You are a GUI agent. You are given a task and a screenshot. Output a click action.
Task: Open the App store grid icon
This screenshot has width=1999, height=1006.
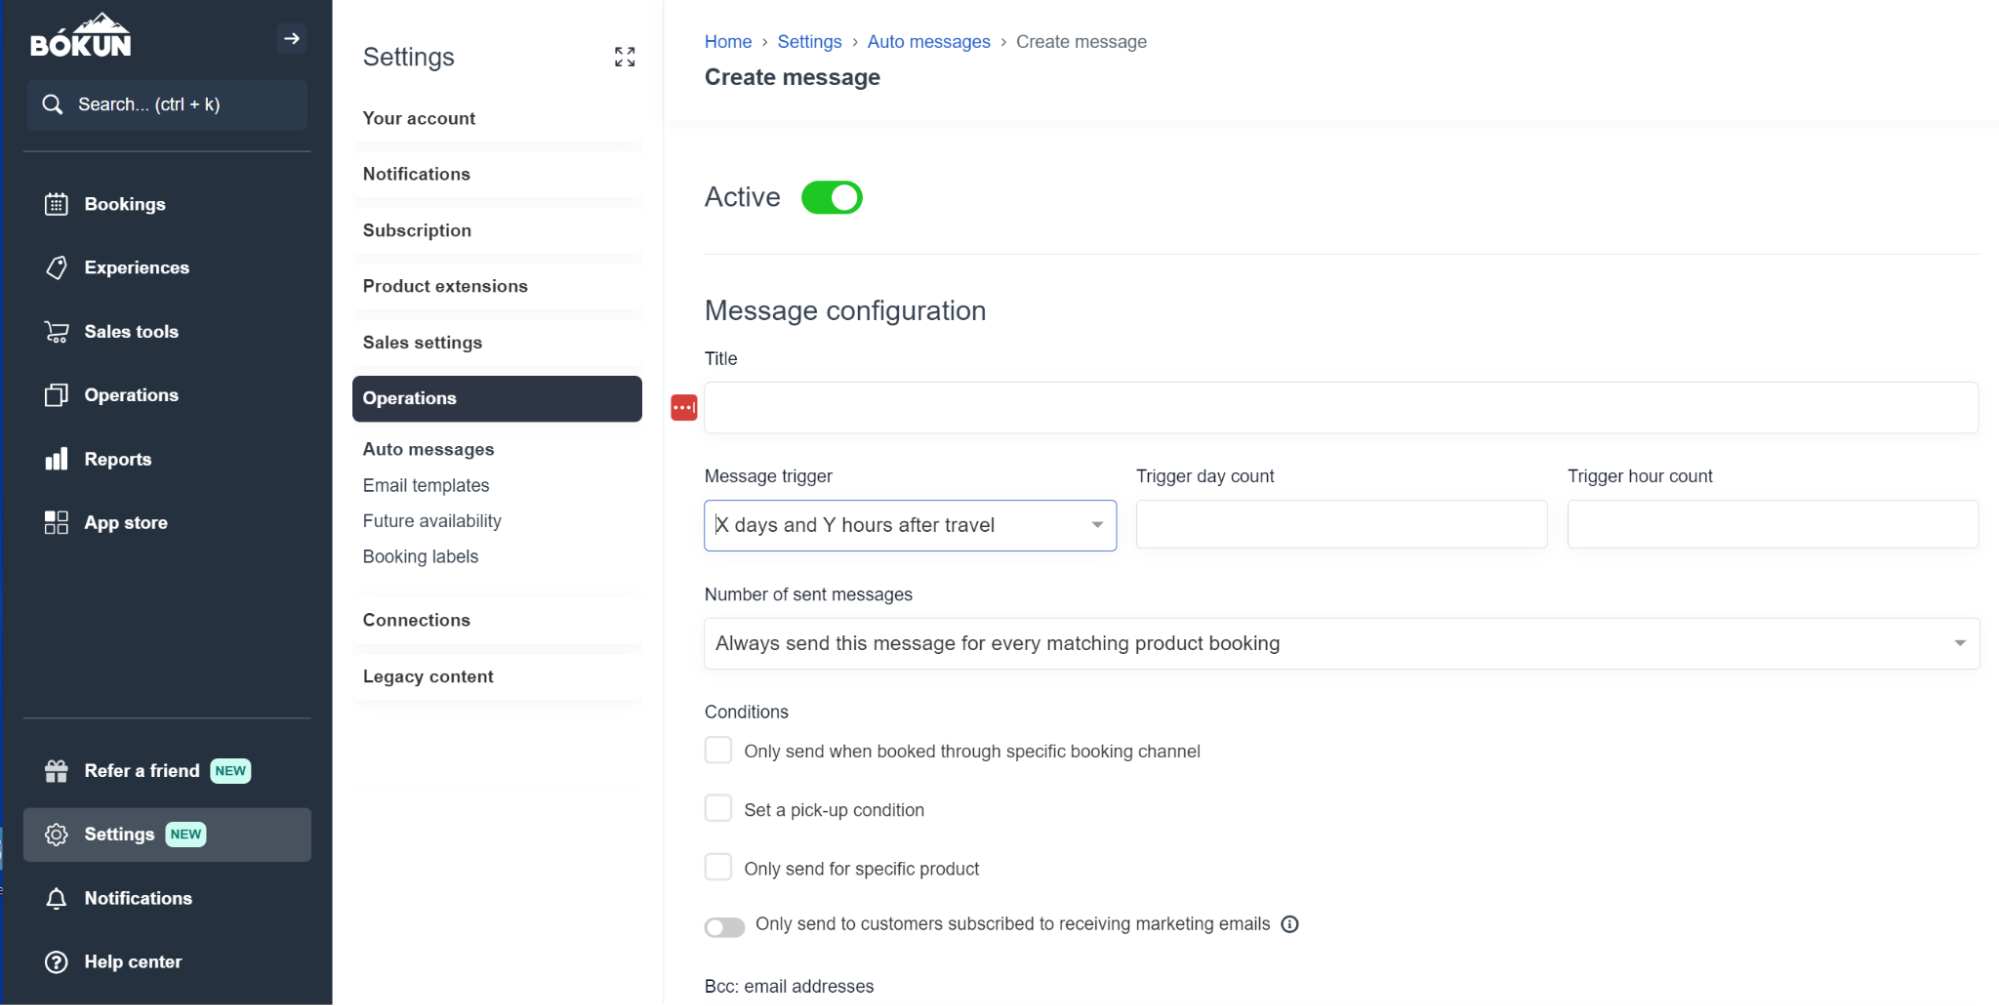[56, 521]
